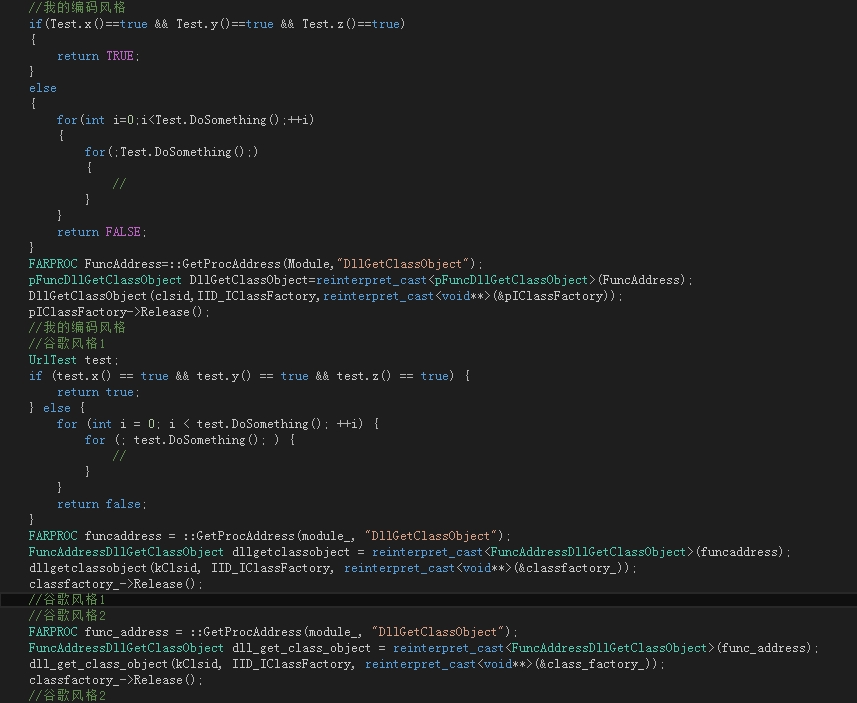
Task: Click the line 'if(Test.x()==true && Test.y()==true'
Action: (217, 24)
